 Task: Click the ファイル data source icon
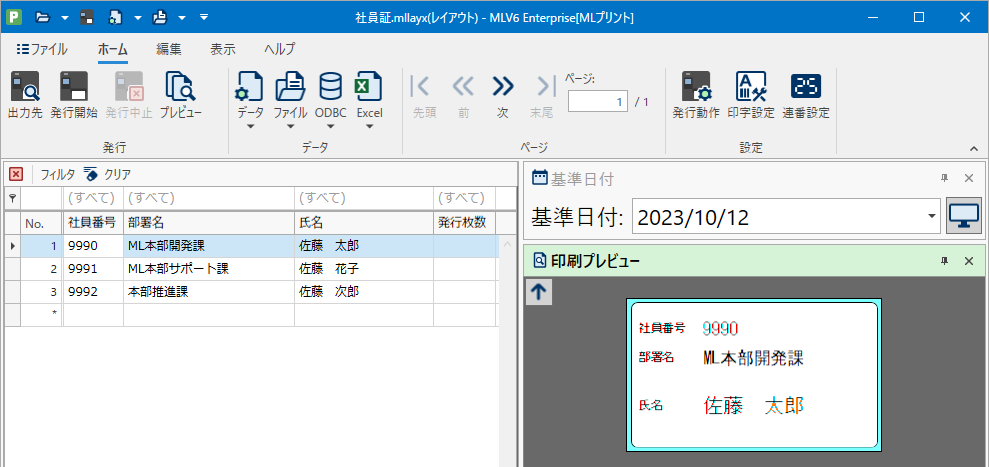click(290, 86)
